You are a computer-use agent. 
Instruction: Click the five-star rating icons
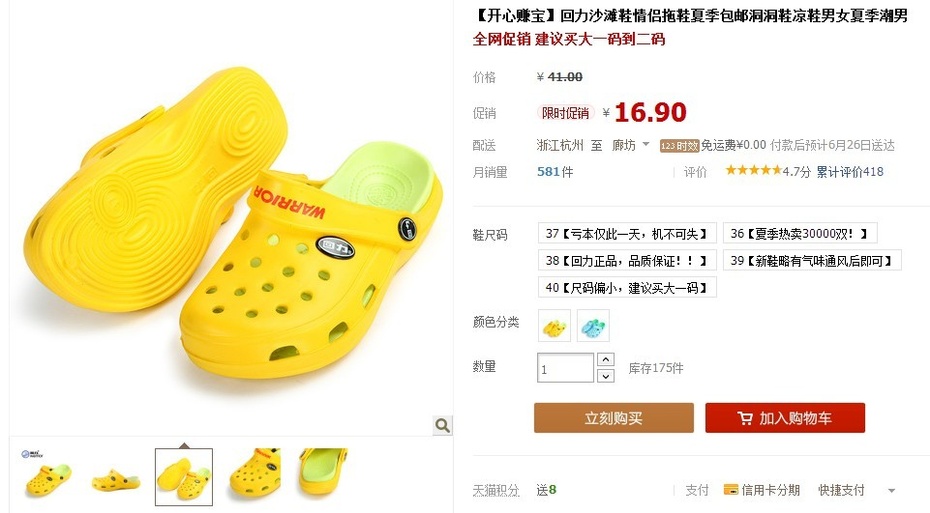tap(753, 171)
